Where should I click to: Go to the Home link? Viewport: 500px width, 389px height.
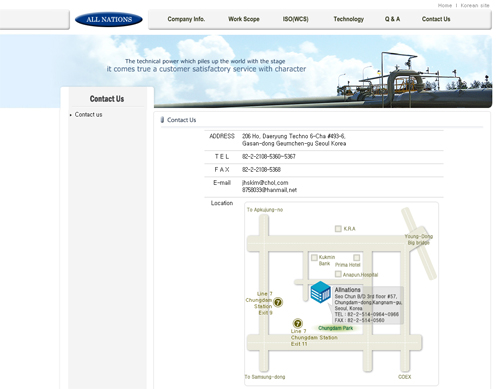pos(445,5)
